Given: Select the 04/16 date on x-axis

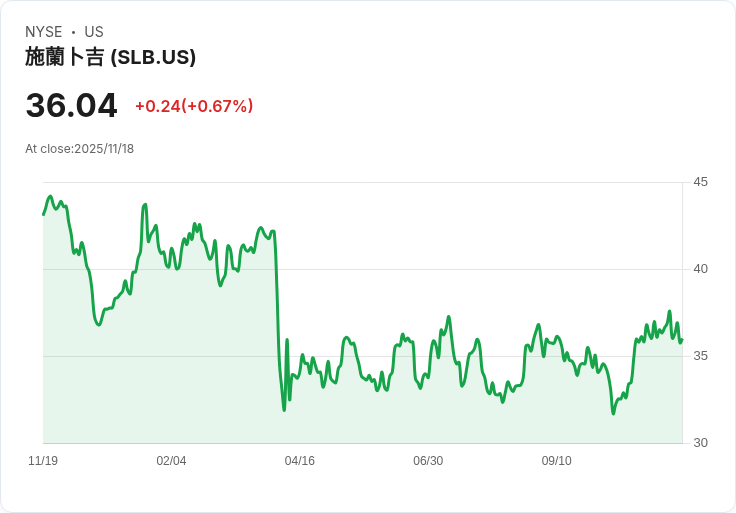Looking at the screenshot, I should tap(299, 461).
